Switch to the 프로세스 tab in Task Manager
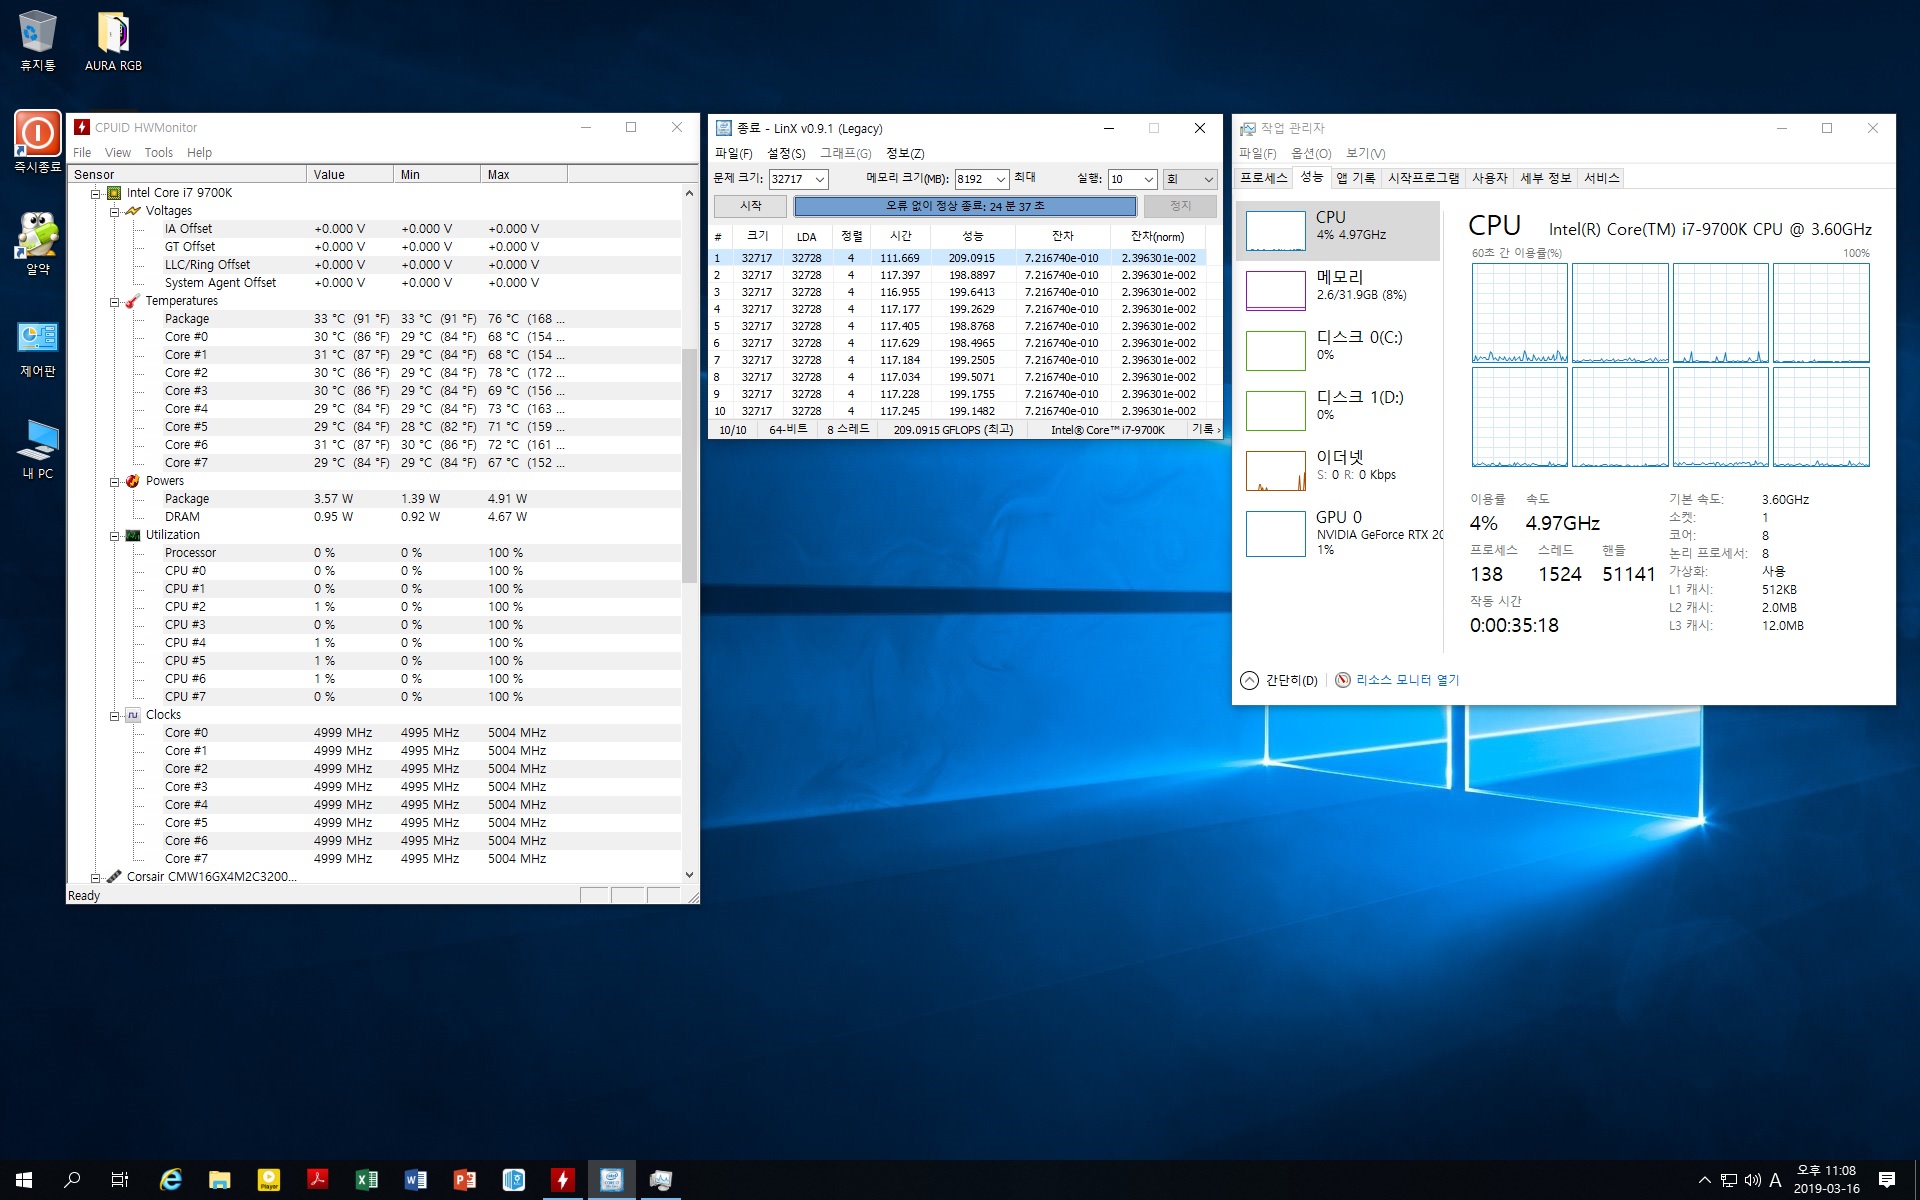Screen dimensions: 1920x1200 pyautogui.click(x=1263, y=178)
